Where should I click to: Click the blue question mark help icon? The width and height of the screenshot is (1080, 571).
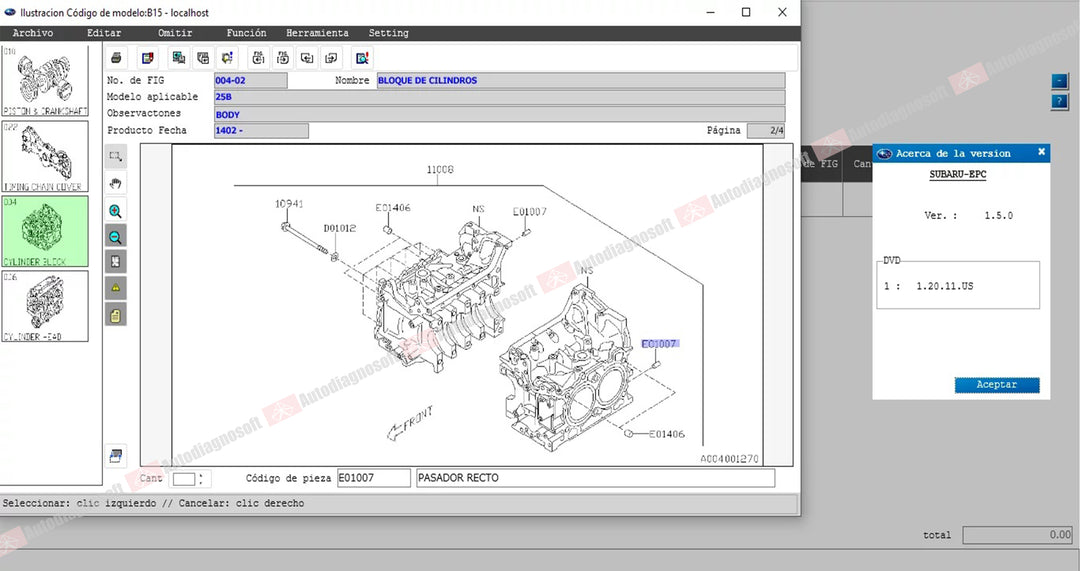pos(1059,102)
